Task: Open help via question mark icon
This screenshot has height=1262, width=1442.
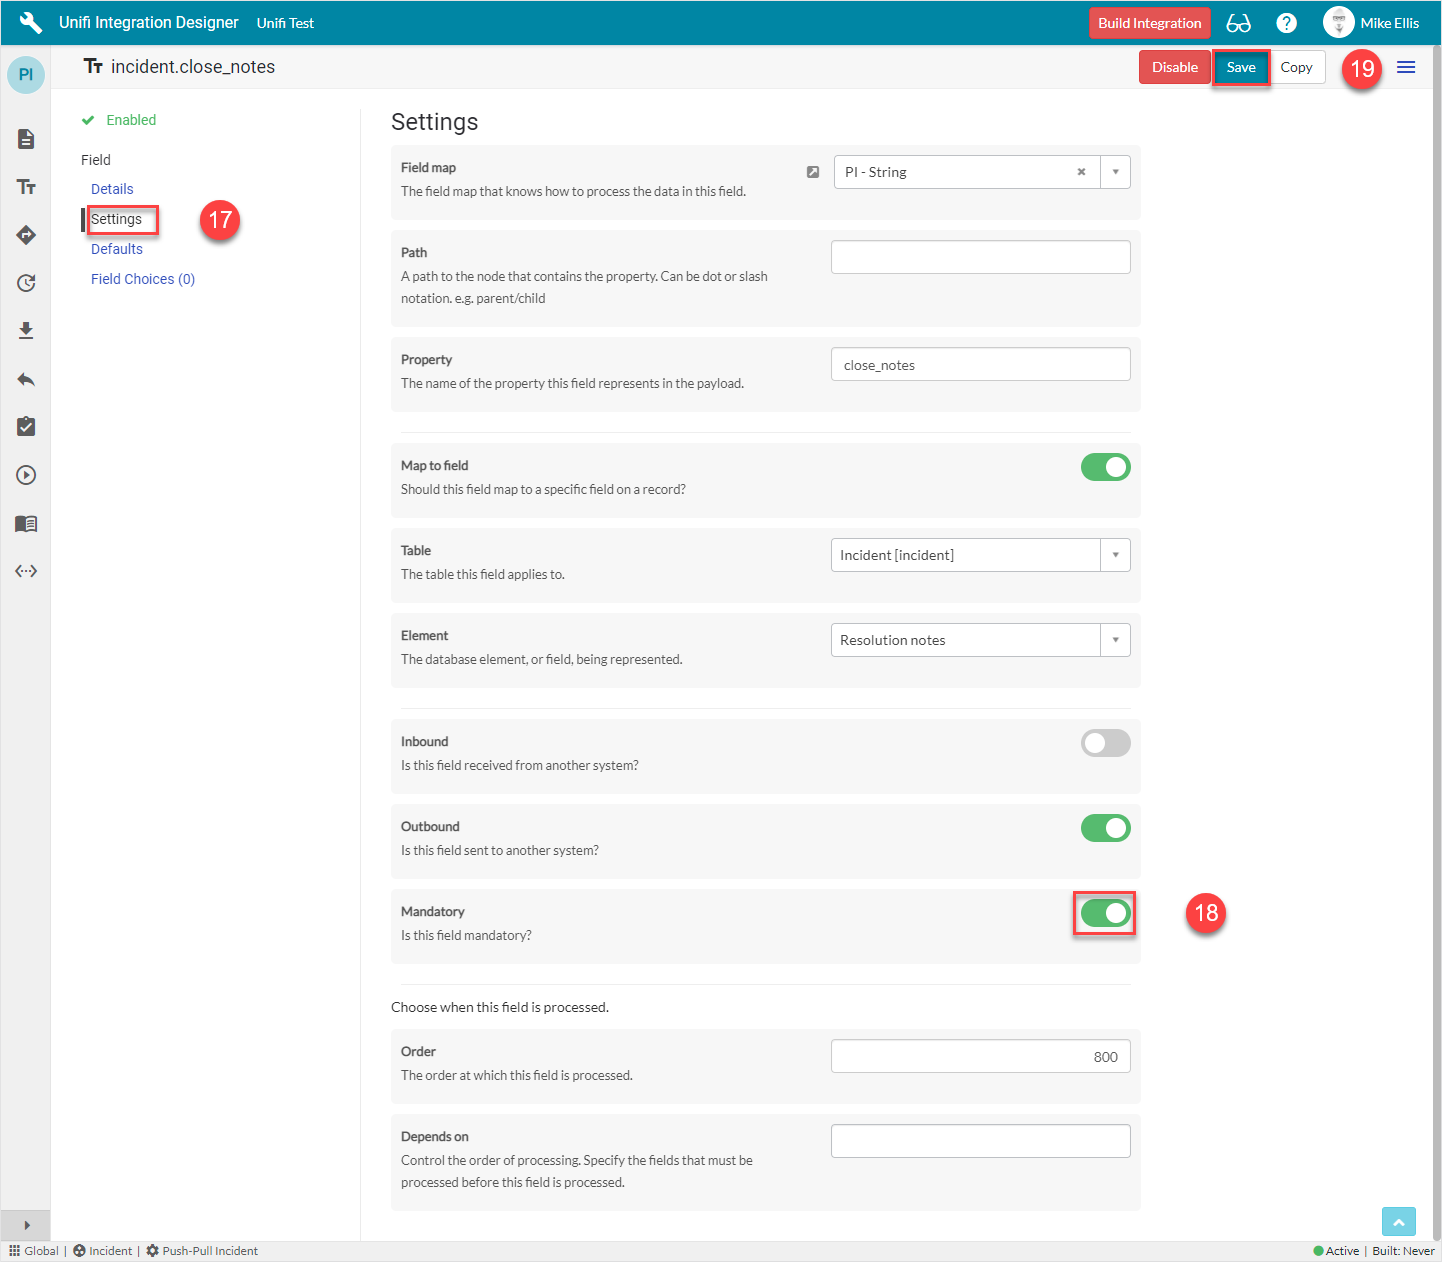Action: click(1287, 23)
